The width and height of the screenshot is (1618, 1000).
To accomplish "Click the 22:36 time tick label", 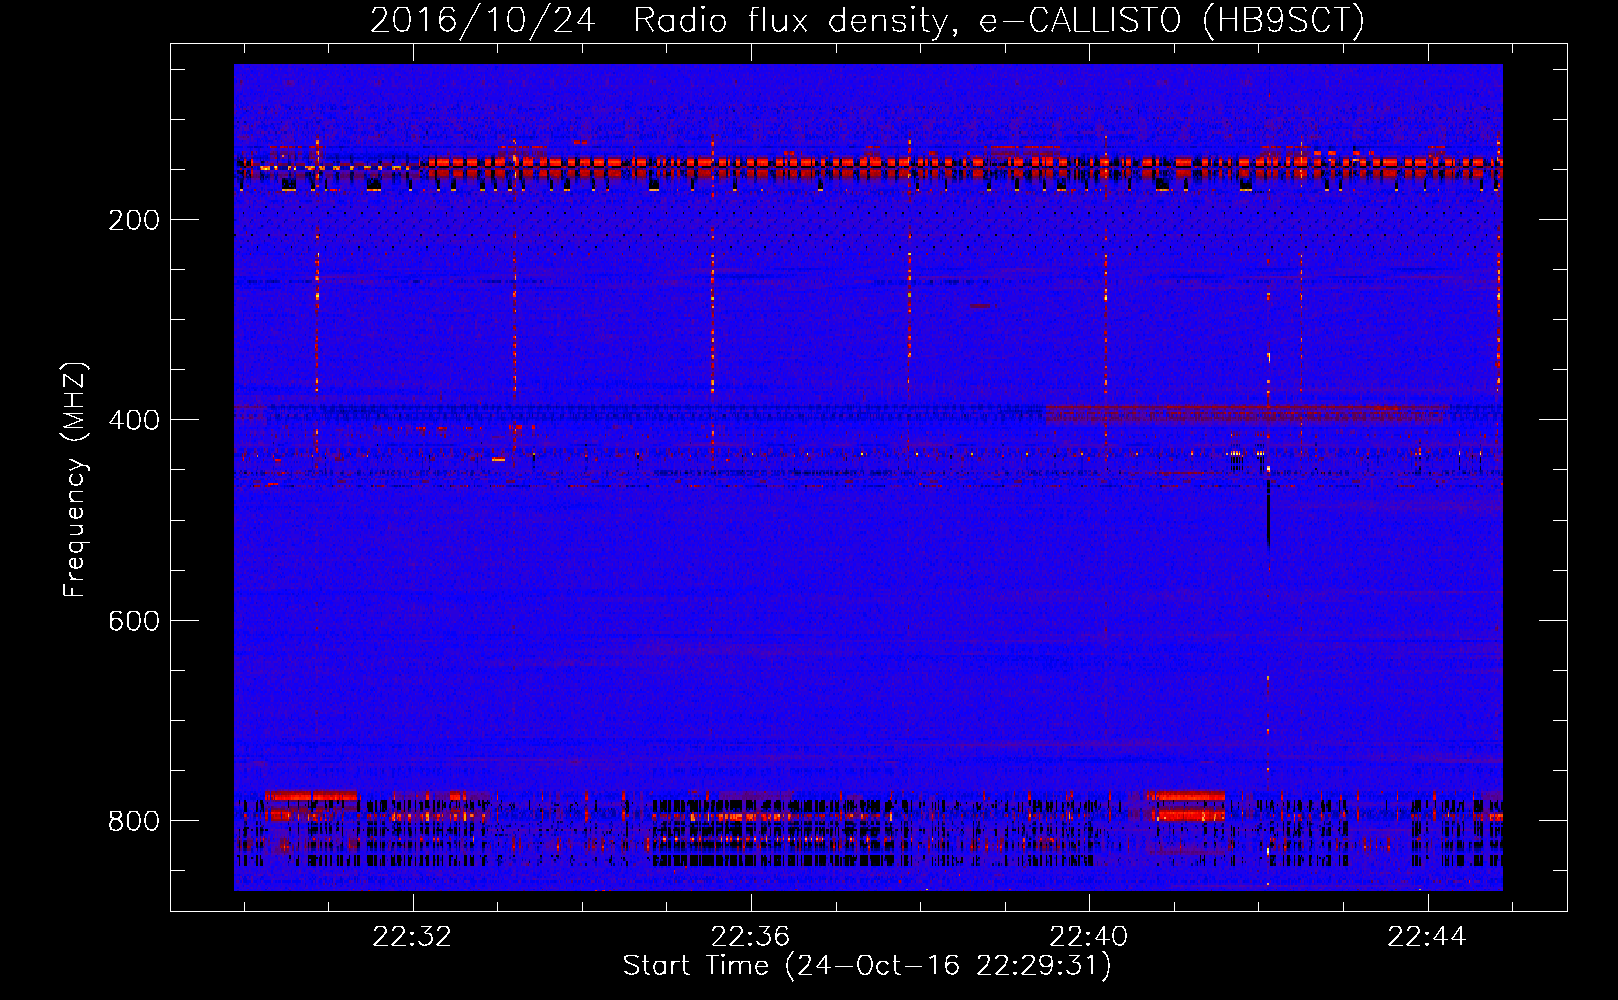I will (x=750, y=936).
